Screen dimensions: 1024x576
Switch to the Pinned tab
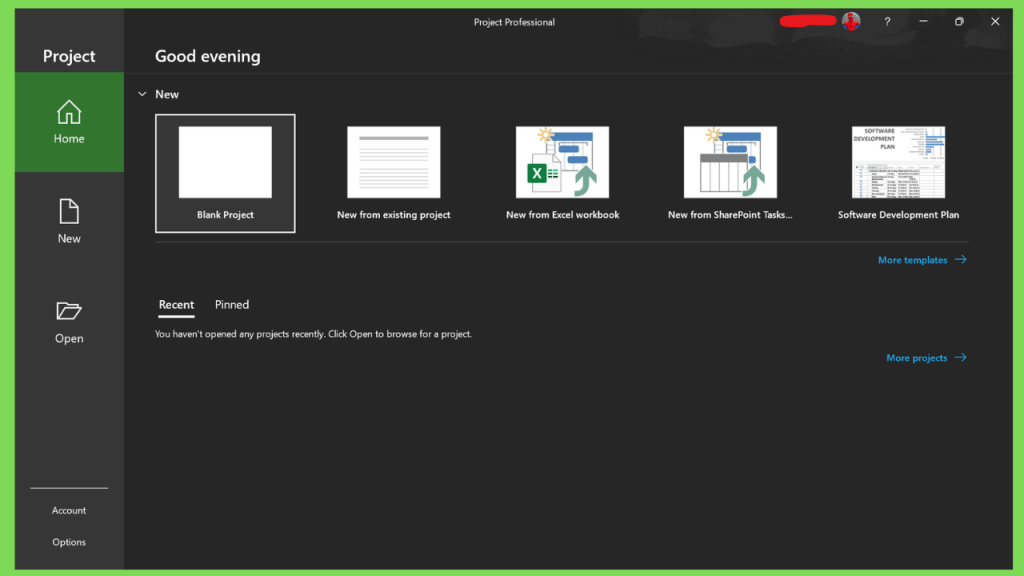[232, 305]
